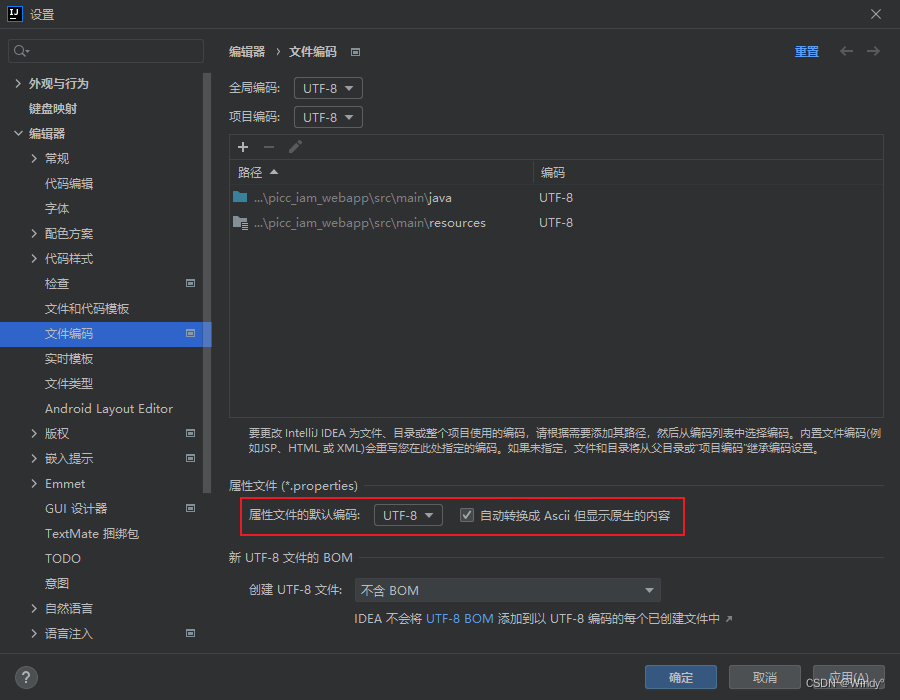Select the src\main\resources path row
900x700 pixels.
556,223
